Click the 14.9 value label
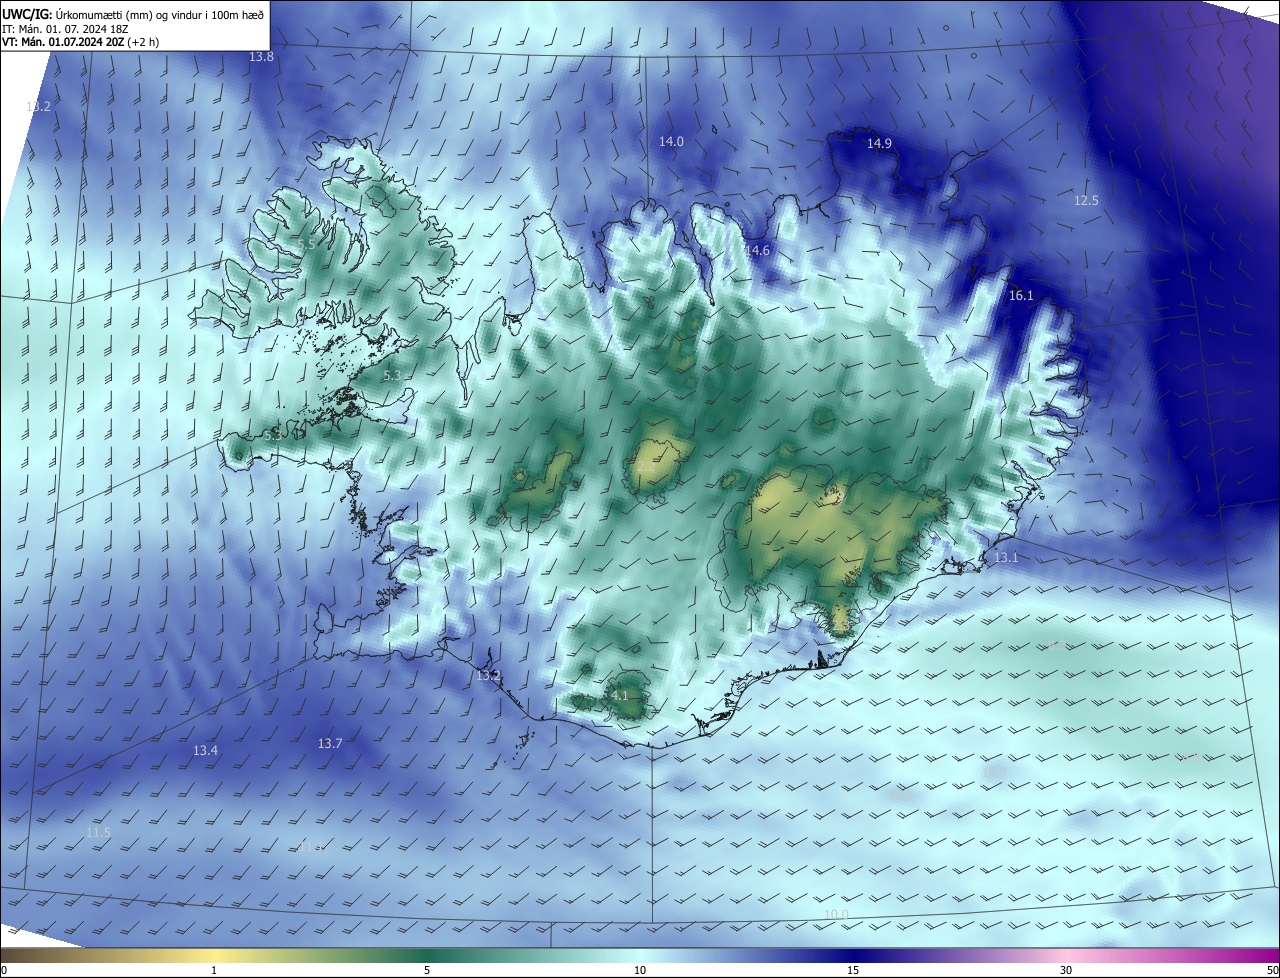Image resolution: width=1280 pixels, height=978 pixels. (x=879, y=144)
